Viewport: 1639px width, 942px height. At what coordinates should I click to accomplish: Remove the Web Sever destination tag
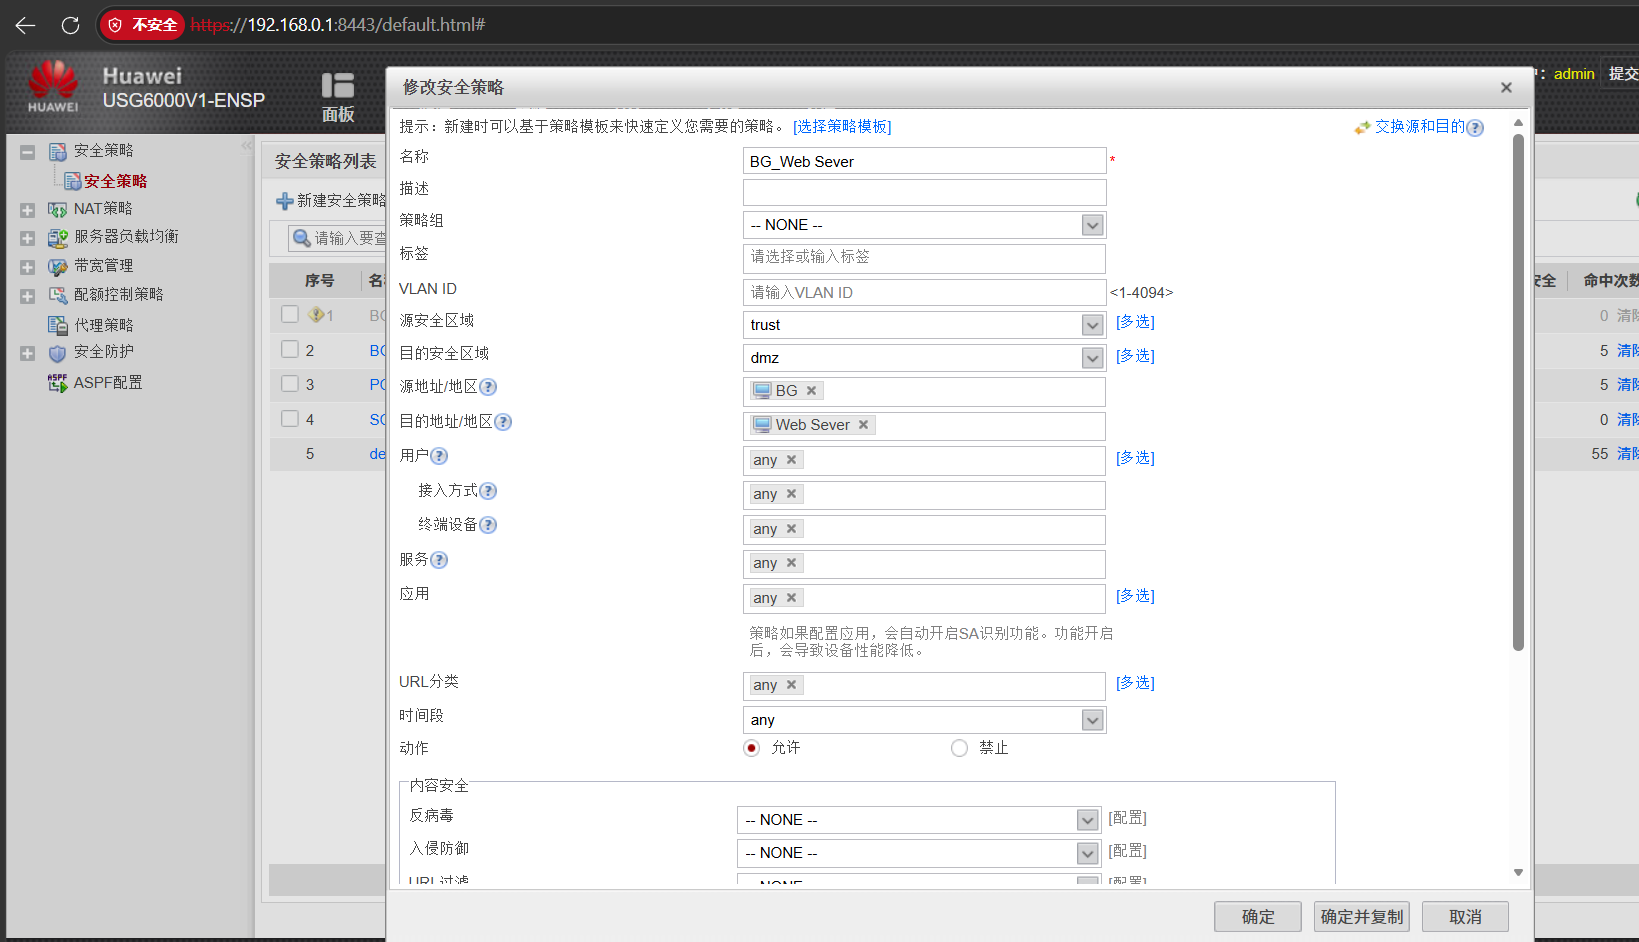(x=863, y=425)
